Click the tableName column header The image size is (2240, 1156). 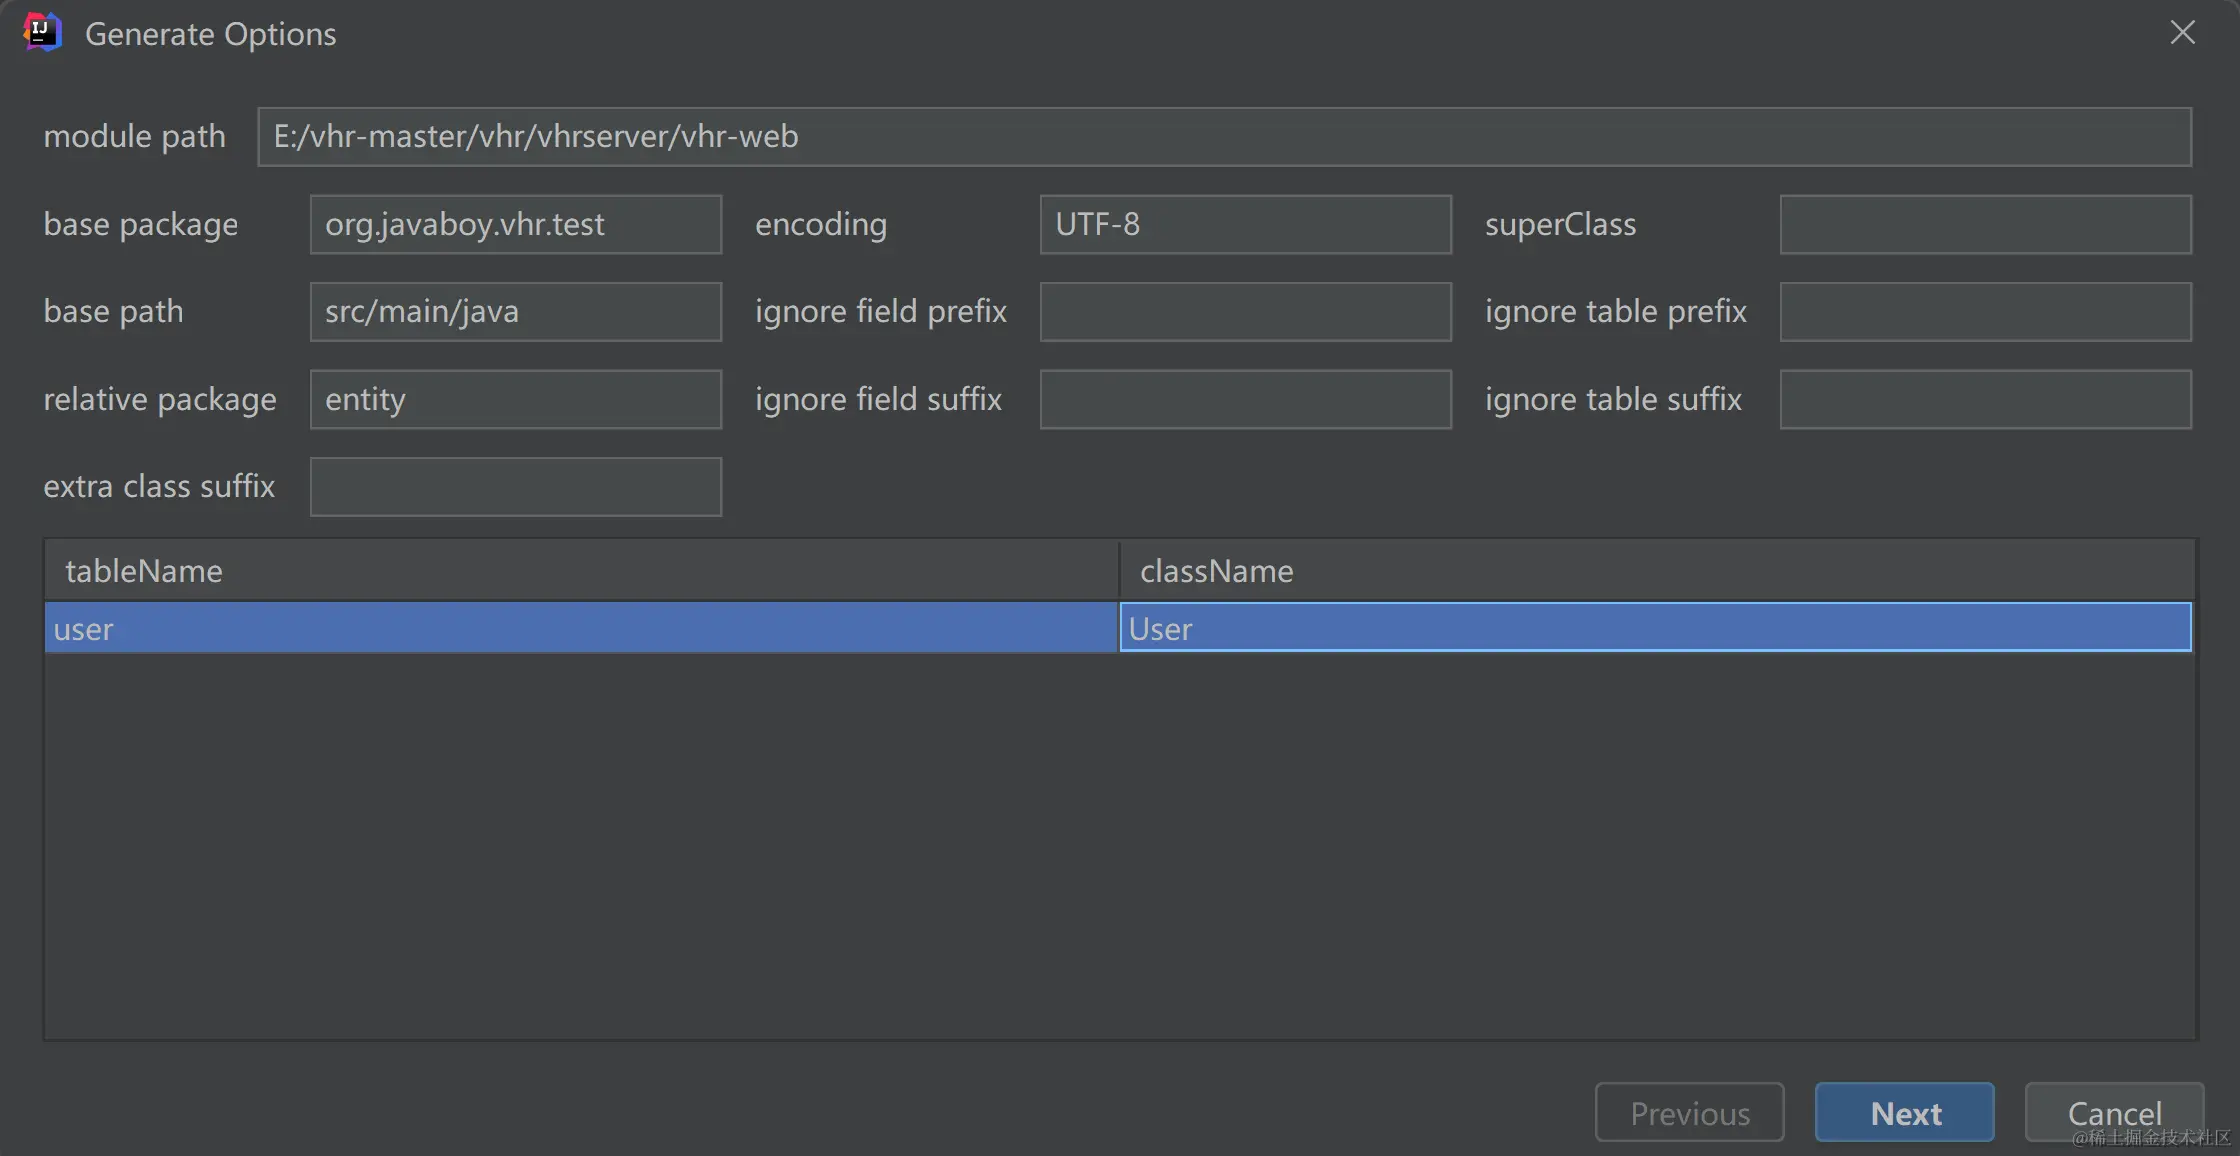pos(580,571)
